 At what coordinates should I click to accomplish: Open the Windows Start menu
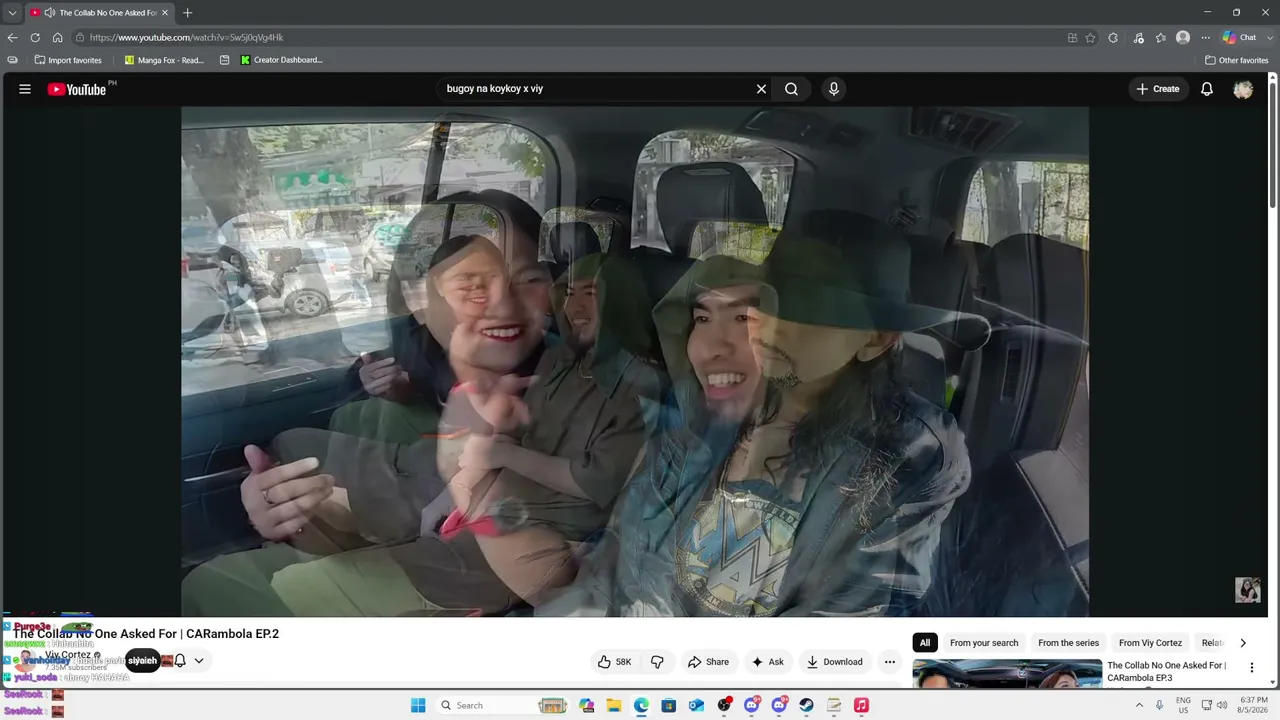(x=418, y=705)
